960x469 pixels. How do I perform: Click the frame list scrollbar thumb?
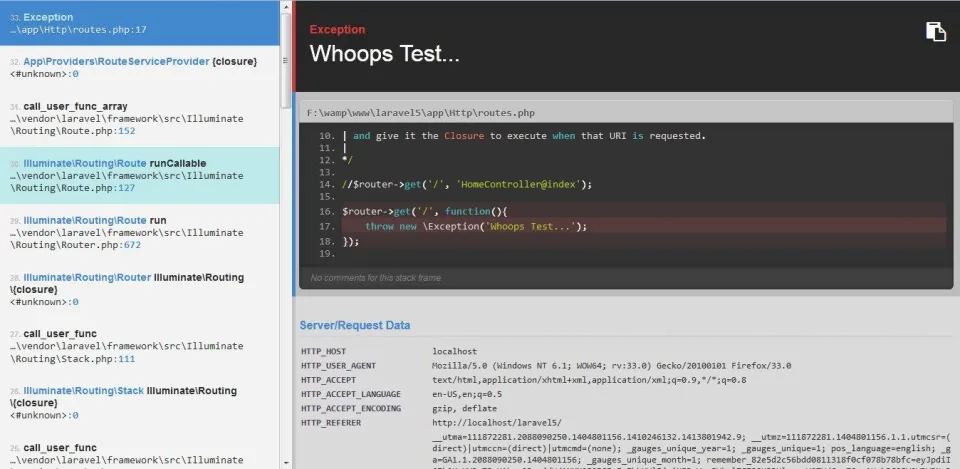coord(286,60)
